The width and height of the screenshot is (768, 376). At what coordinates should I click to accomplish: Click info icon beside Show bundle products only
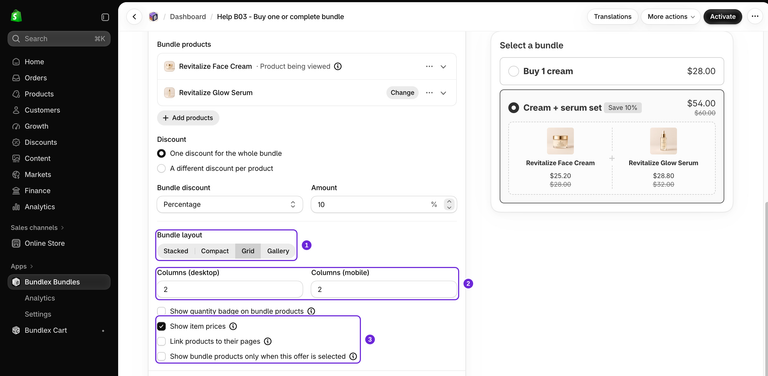point(353,356)
